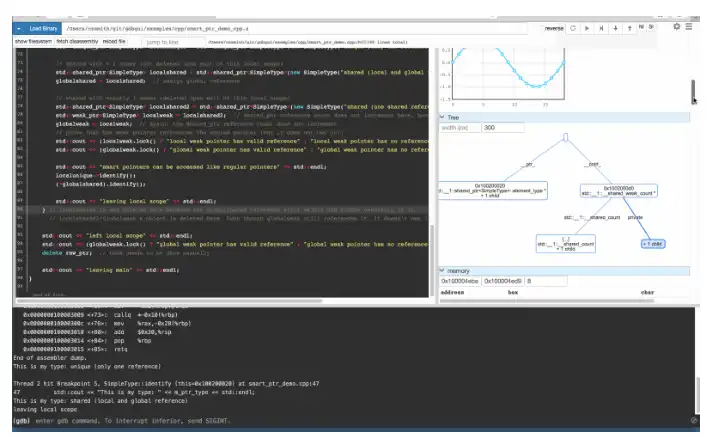Edit the tree width value 300
Image resolution: width=708 pixels, height=437 pixels.
503,128
